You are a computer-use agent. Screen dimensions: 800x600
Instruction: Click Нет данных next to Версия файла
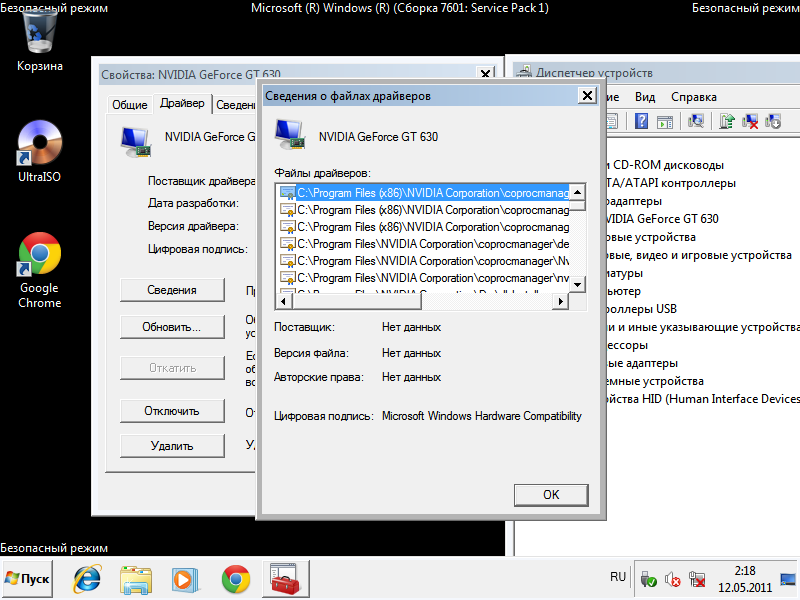[411, 353]
